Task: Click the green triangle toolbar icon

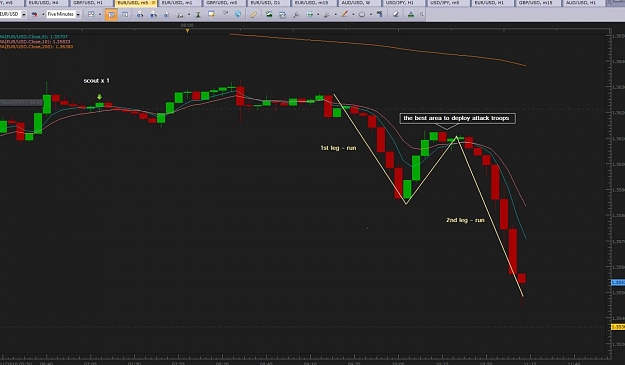Action: click(x=411, y=14)
